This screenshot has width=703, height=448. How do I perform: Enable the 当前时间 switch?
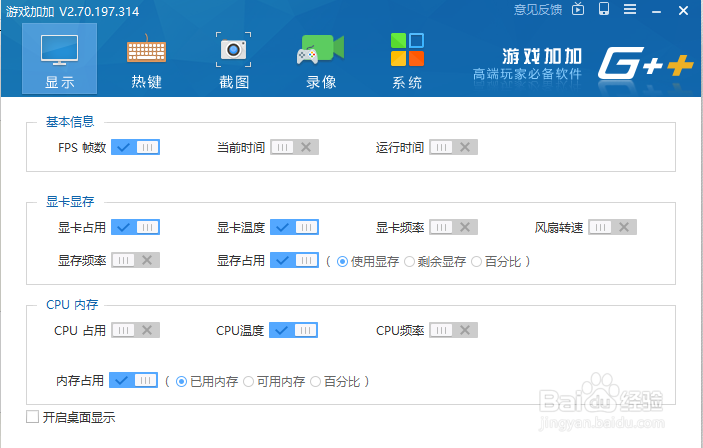point(294,147)
